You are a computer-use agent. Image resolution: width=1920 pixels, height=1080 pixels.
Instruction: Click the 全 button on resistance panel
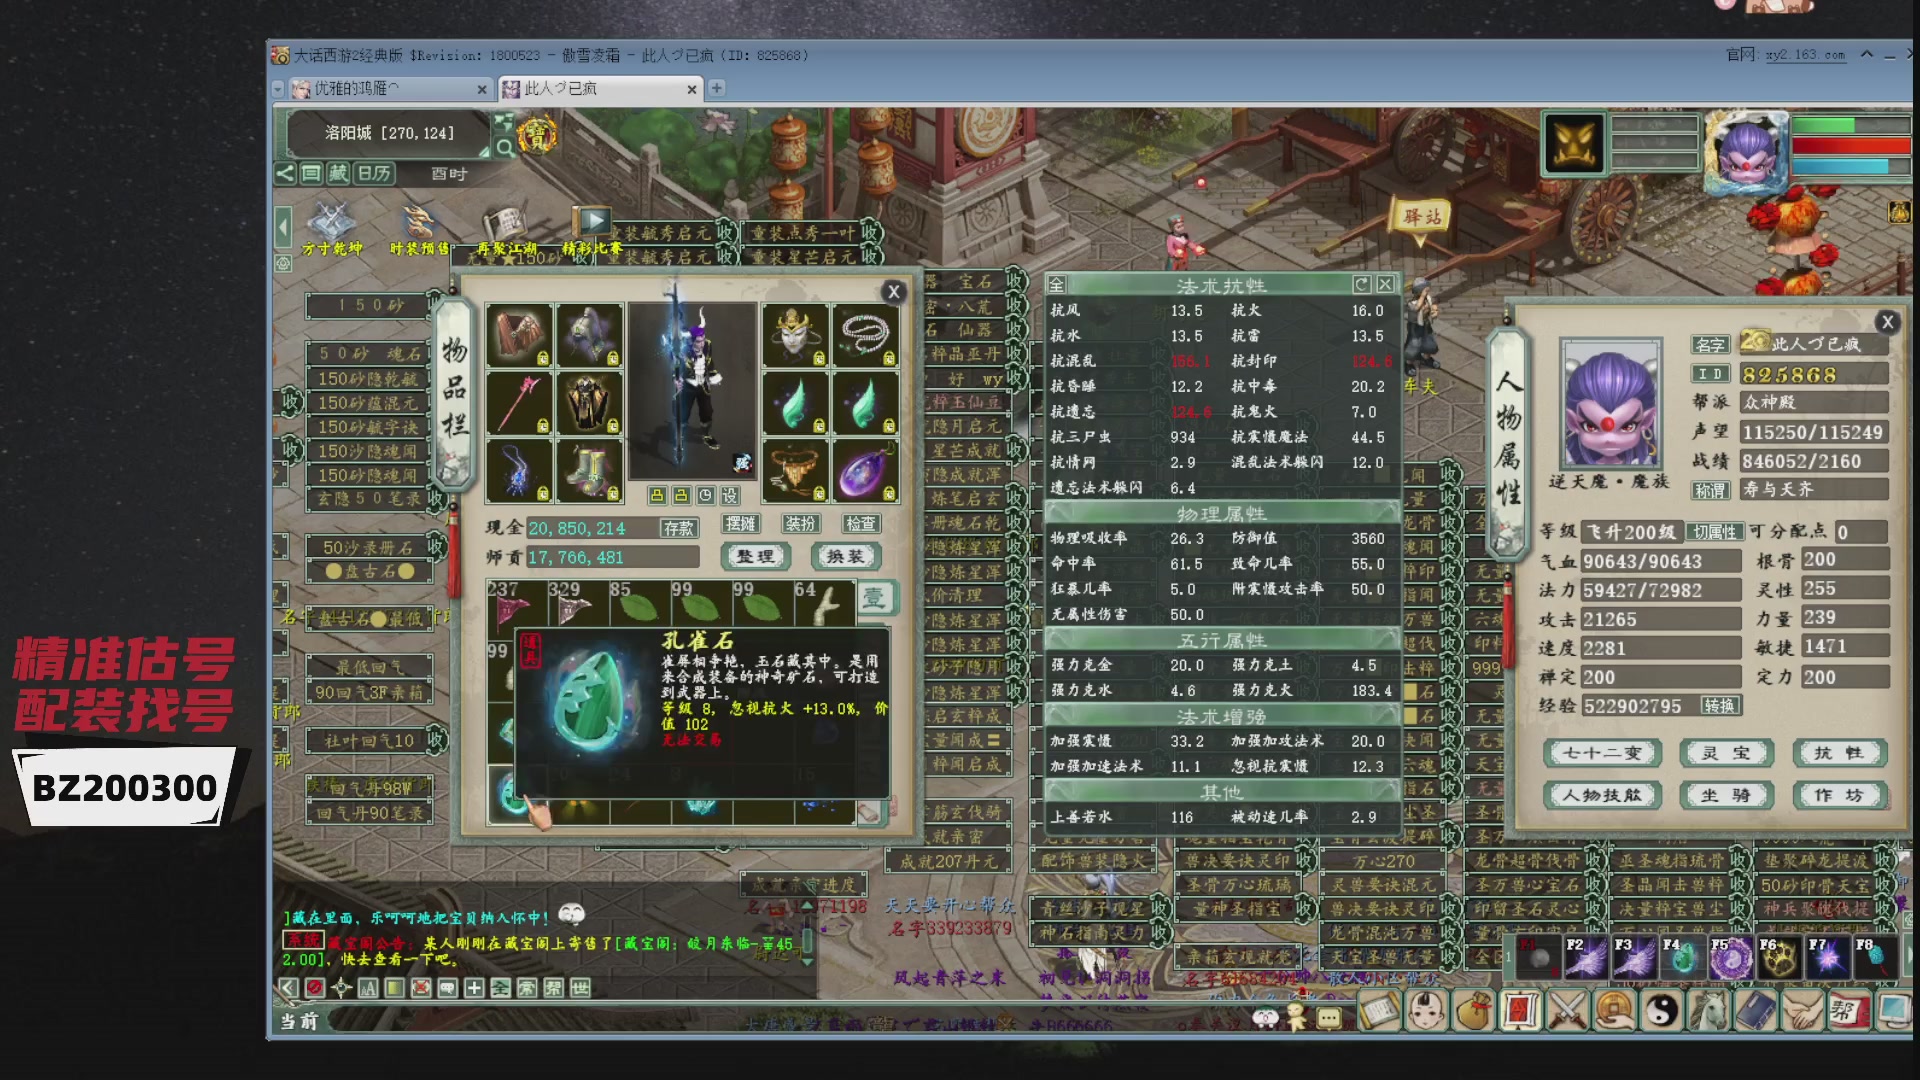tap(1057, 285)
